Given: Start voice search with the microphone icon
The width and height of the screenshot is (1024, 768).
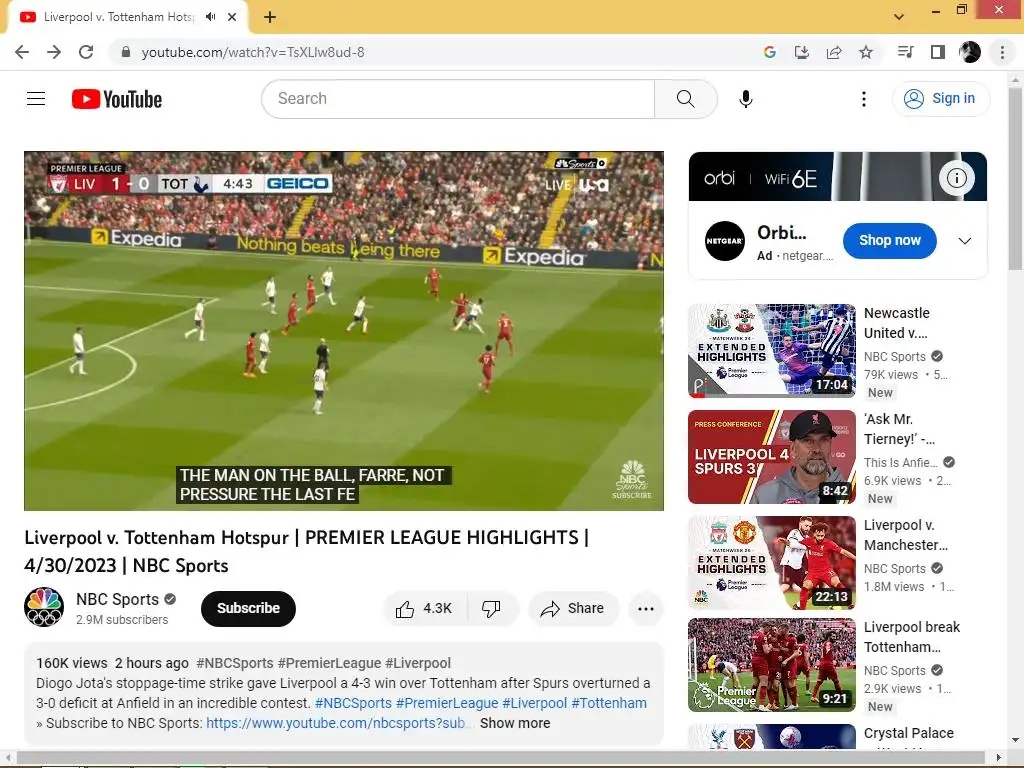Looking at the screenshot, I should click(746, 99).
